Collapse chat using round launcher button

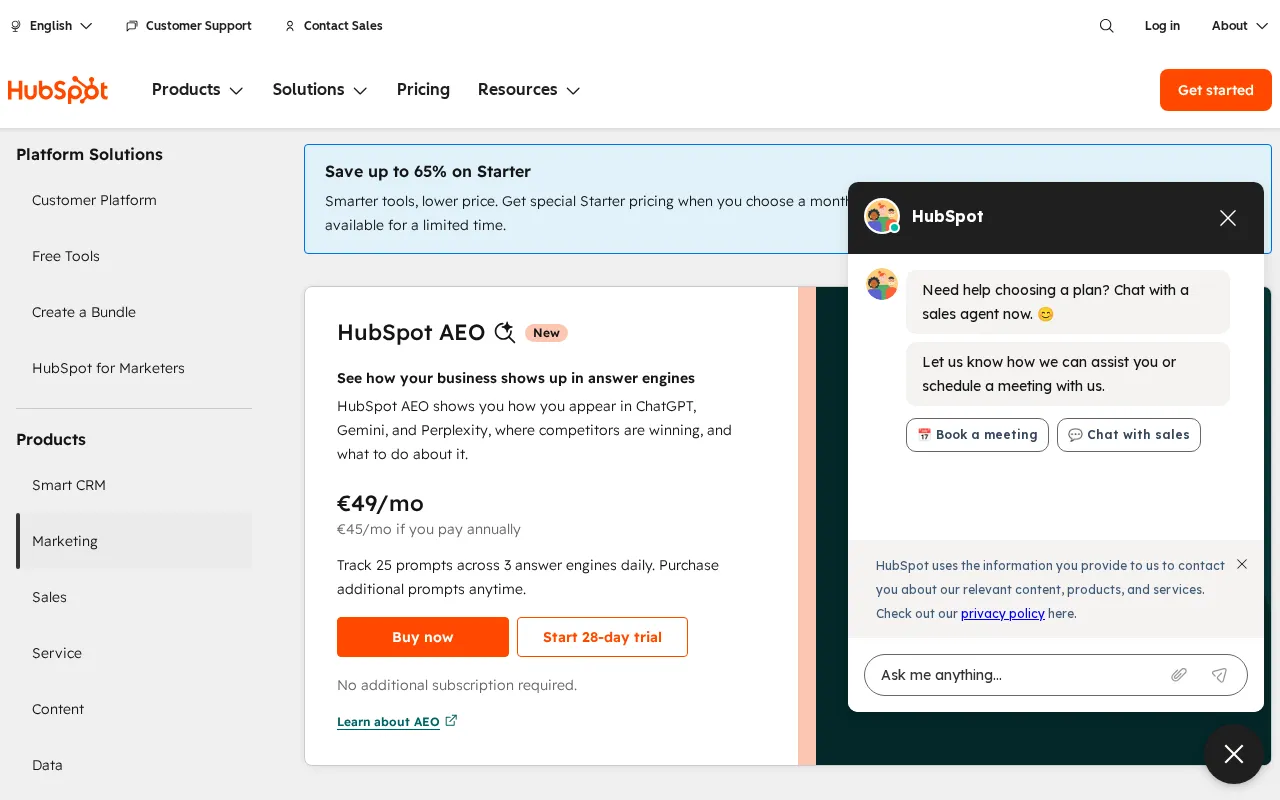[x=1234, y=754]
